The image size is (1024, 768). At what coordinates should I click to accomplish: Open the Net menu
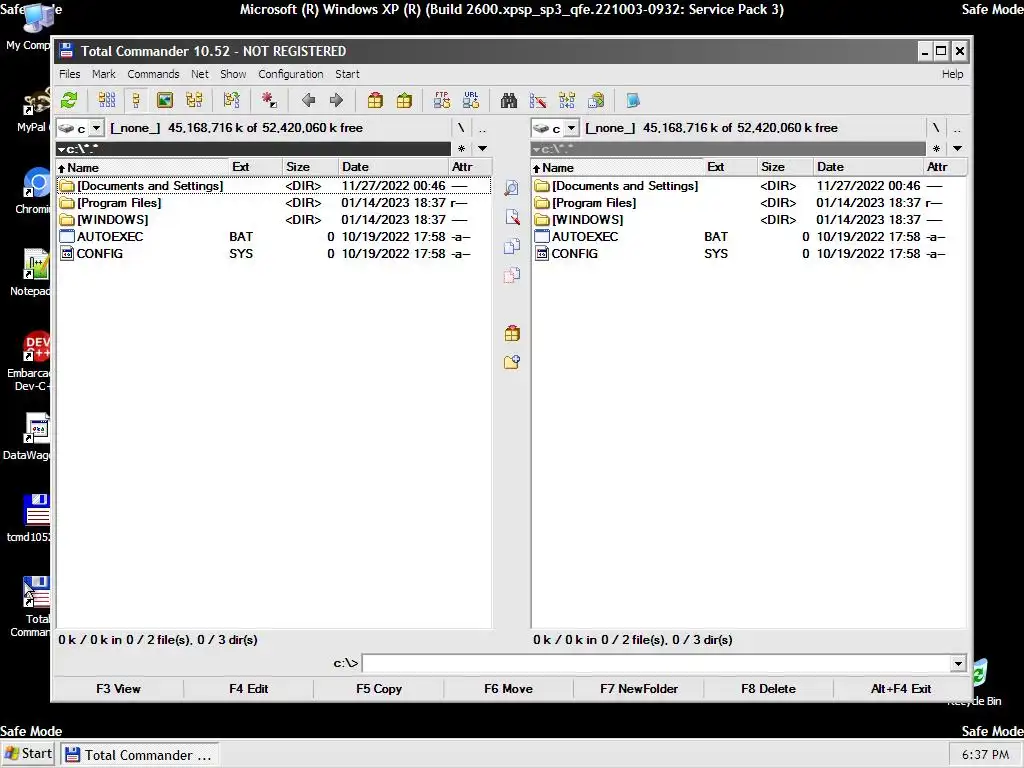[x=200, y=74]
